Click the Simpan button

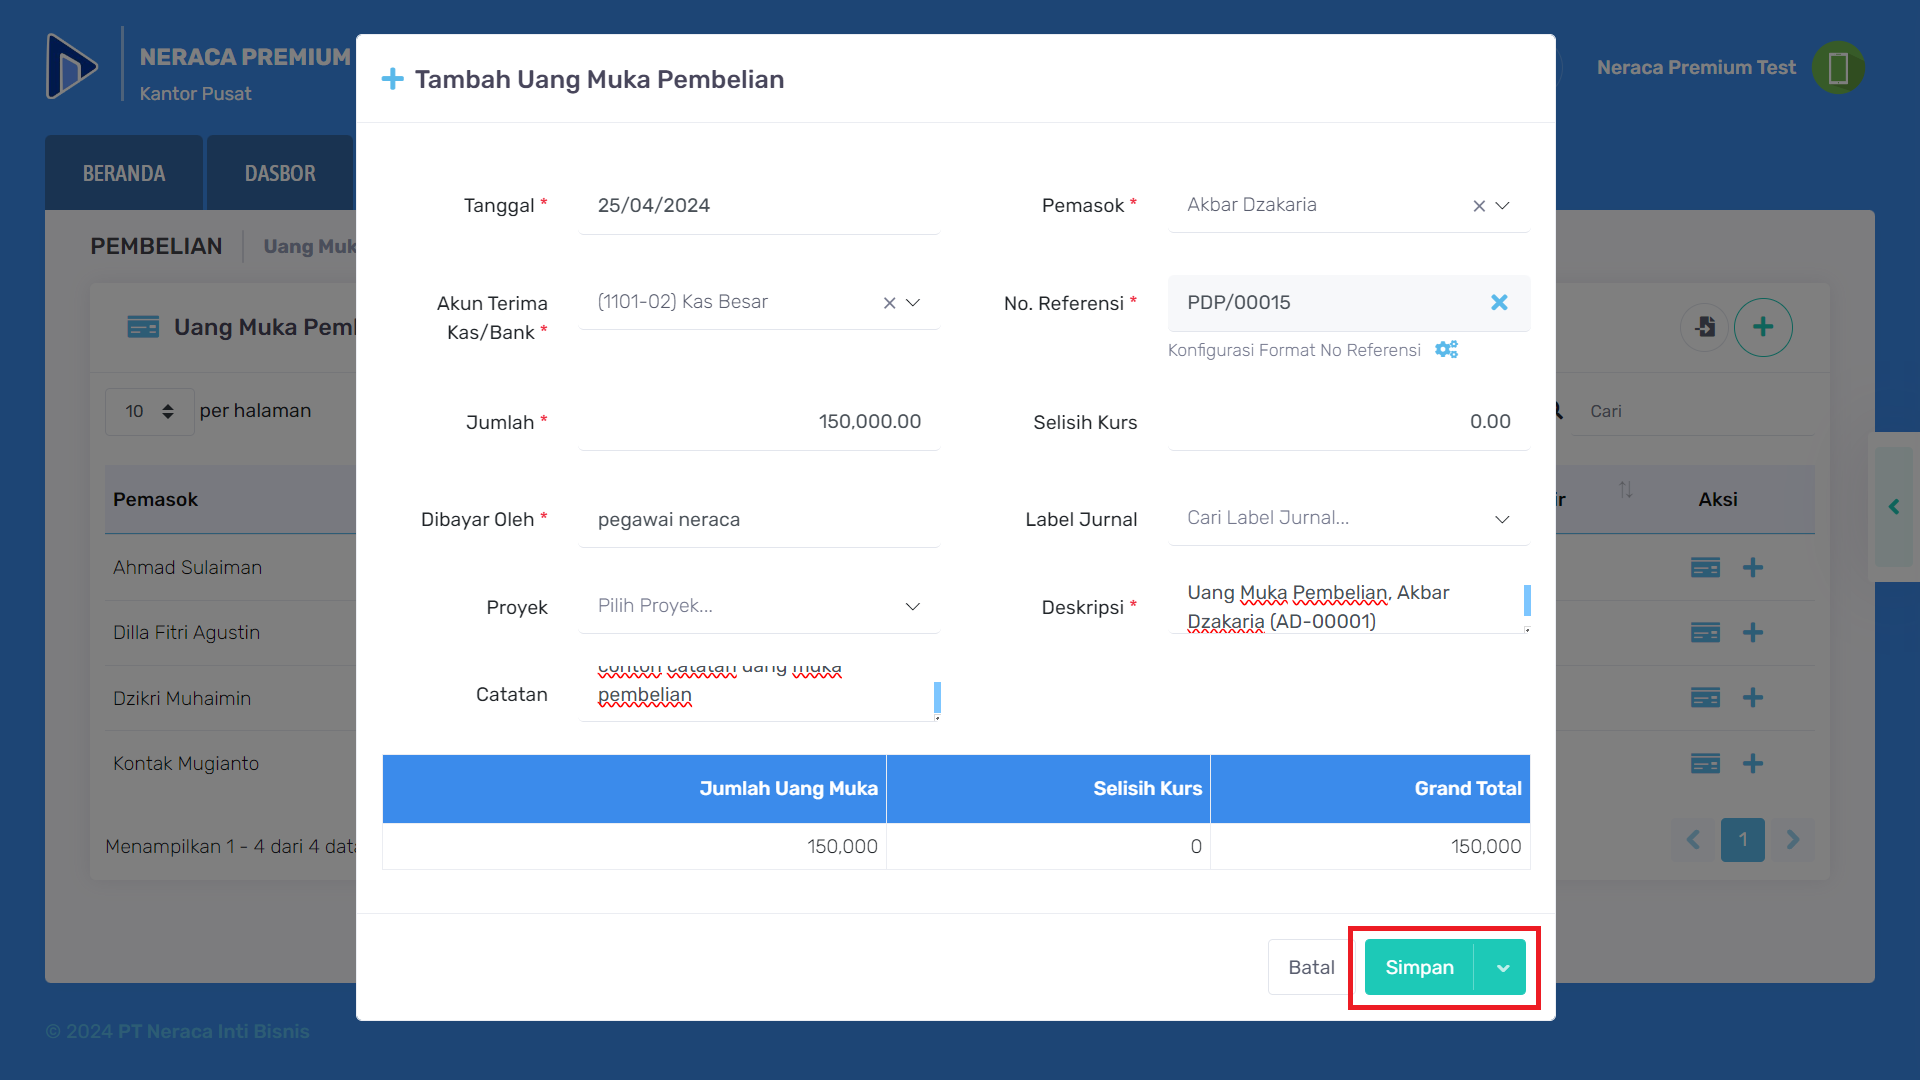[x=1419, y=967]
